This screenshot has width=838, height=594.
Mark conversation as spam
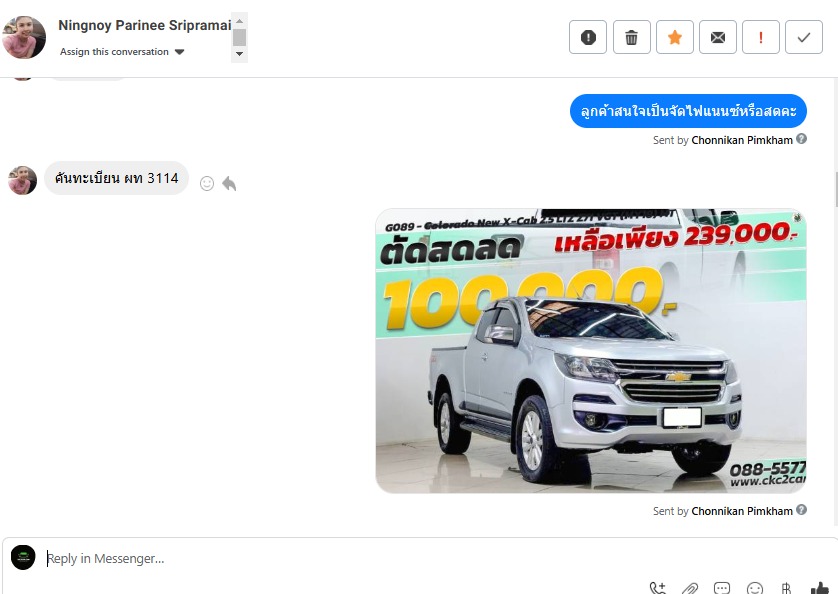[x=588, y=37]
